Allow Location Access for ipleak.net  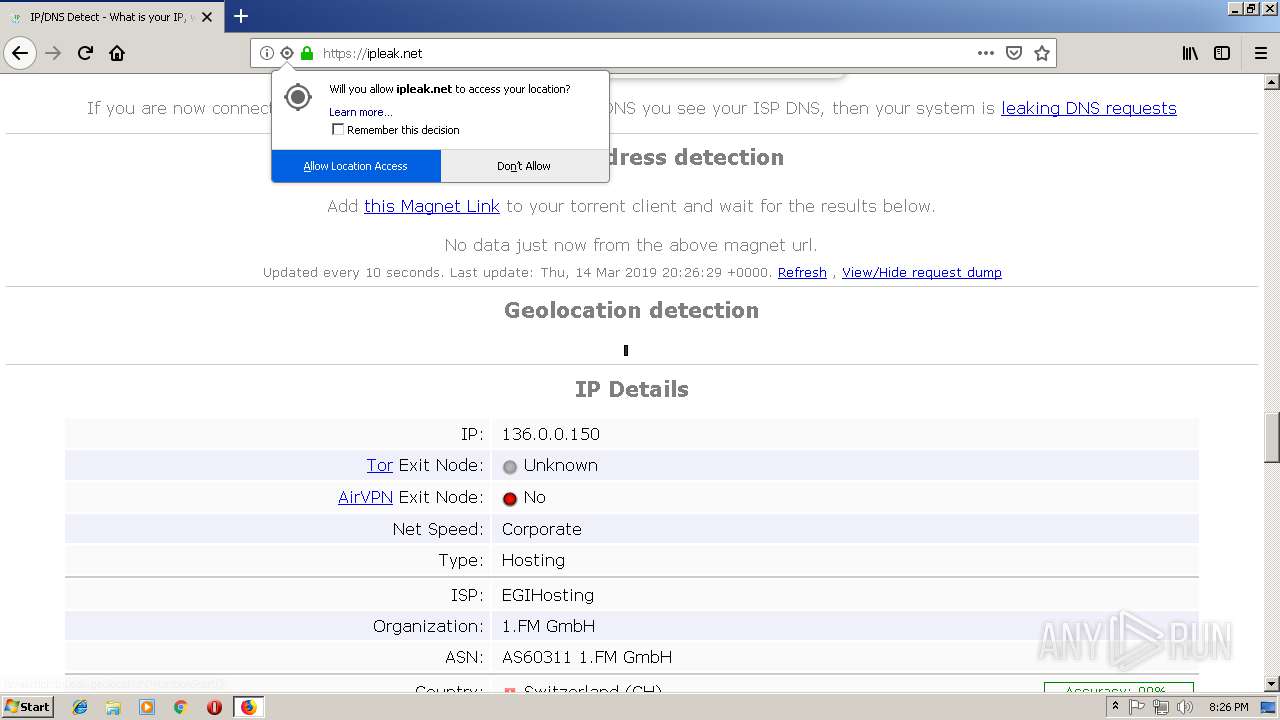tap(356, 166)
